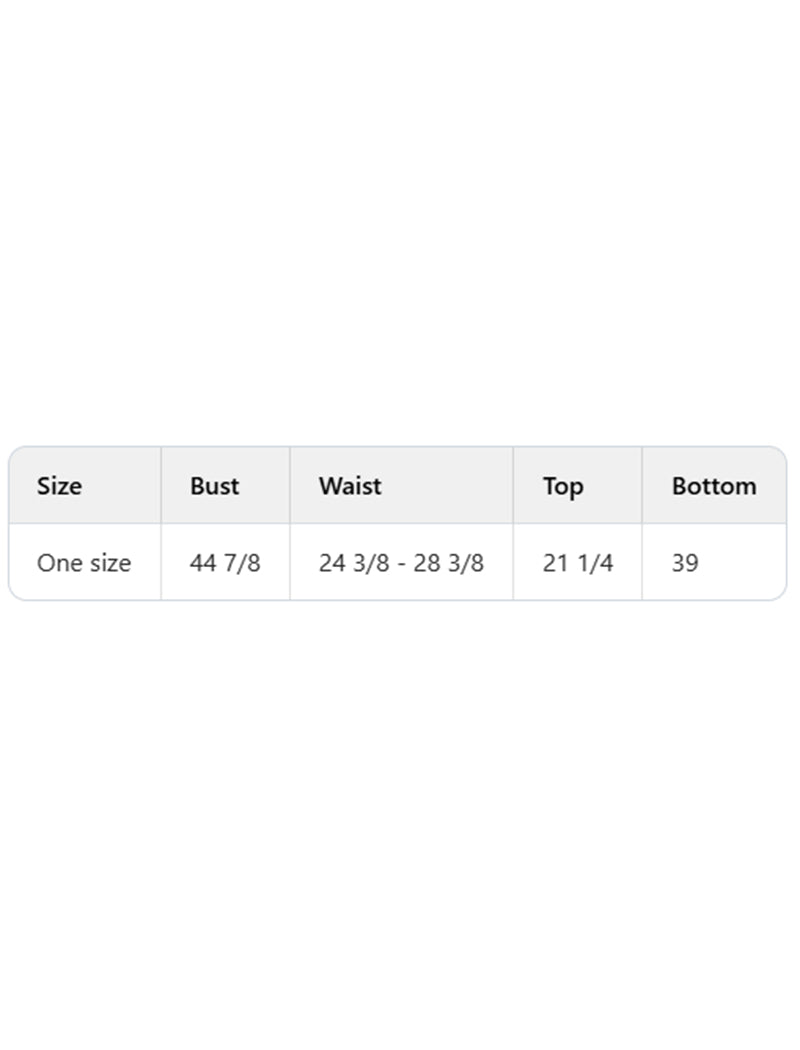Select the Waist column header

coord(350,485)
